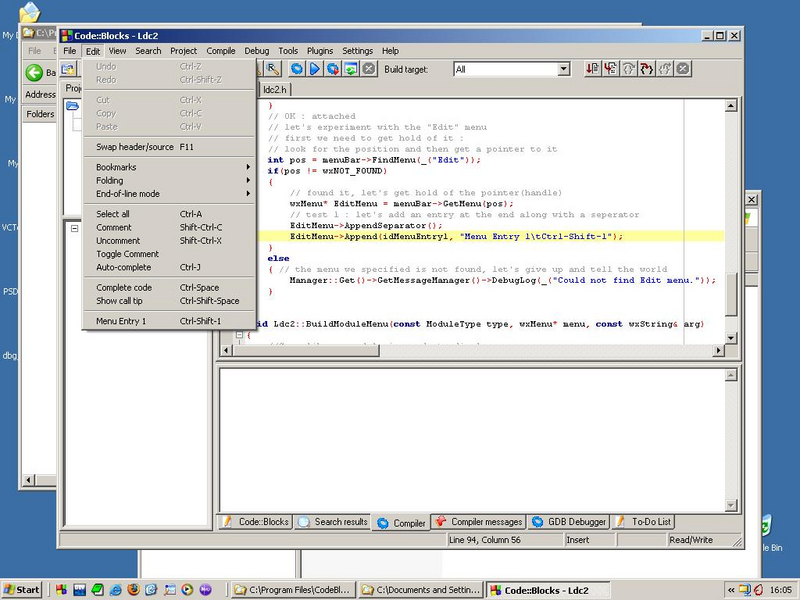Viewport: 800px width, 600px height.
Task: Switch to the GDB Debugger tab
Action: pyautogui.click(x=568, y=521)
